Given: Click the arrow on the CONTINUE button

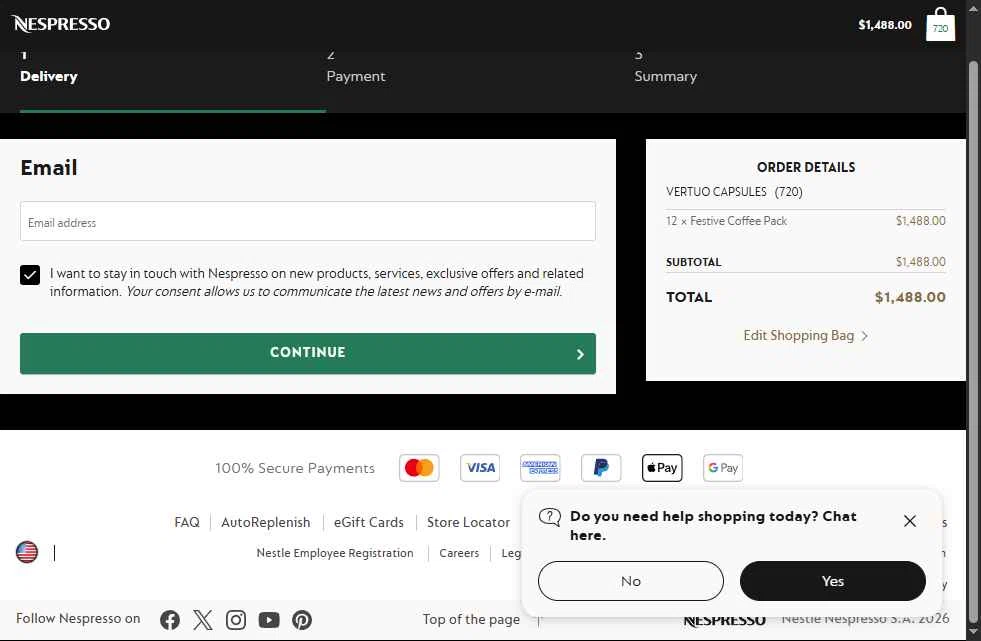Looking at the screenshot, I should (x=580, y=354).
